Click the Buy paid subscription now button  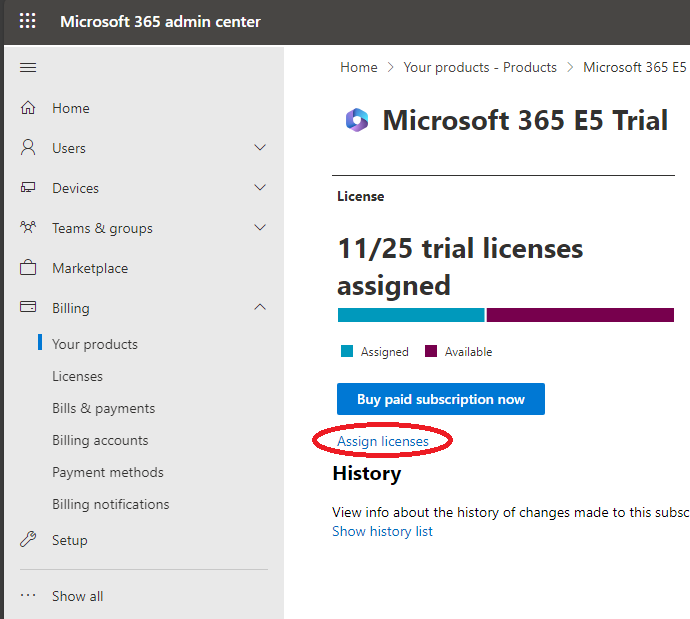click(441, 399)
